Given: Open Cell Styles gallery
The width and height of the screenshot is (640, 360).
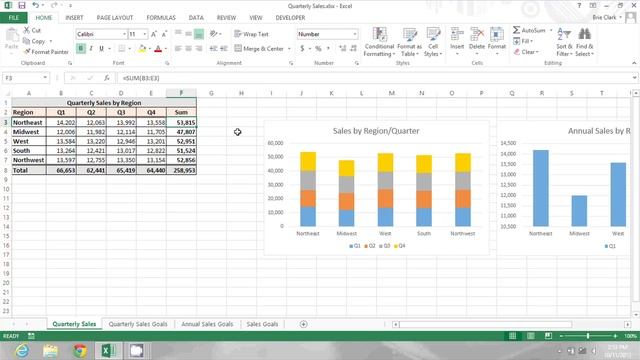Looking at the screenshot, I should point(433,42).
